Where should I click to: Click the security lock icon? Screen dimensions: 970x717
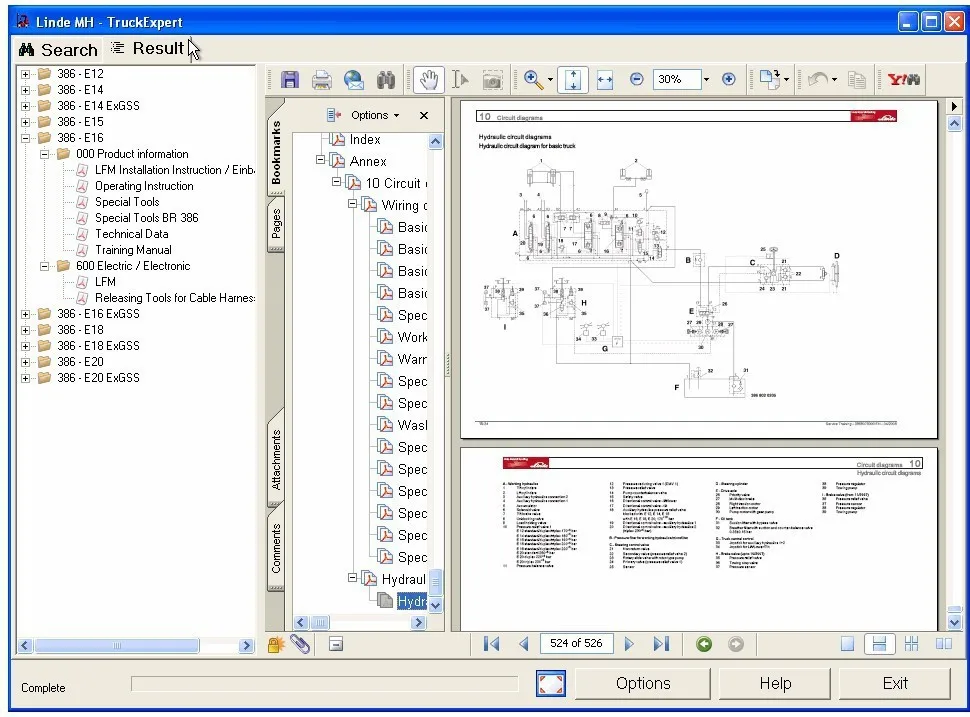coord(275,645)
